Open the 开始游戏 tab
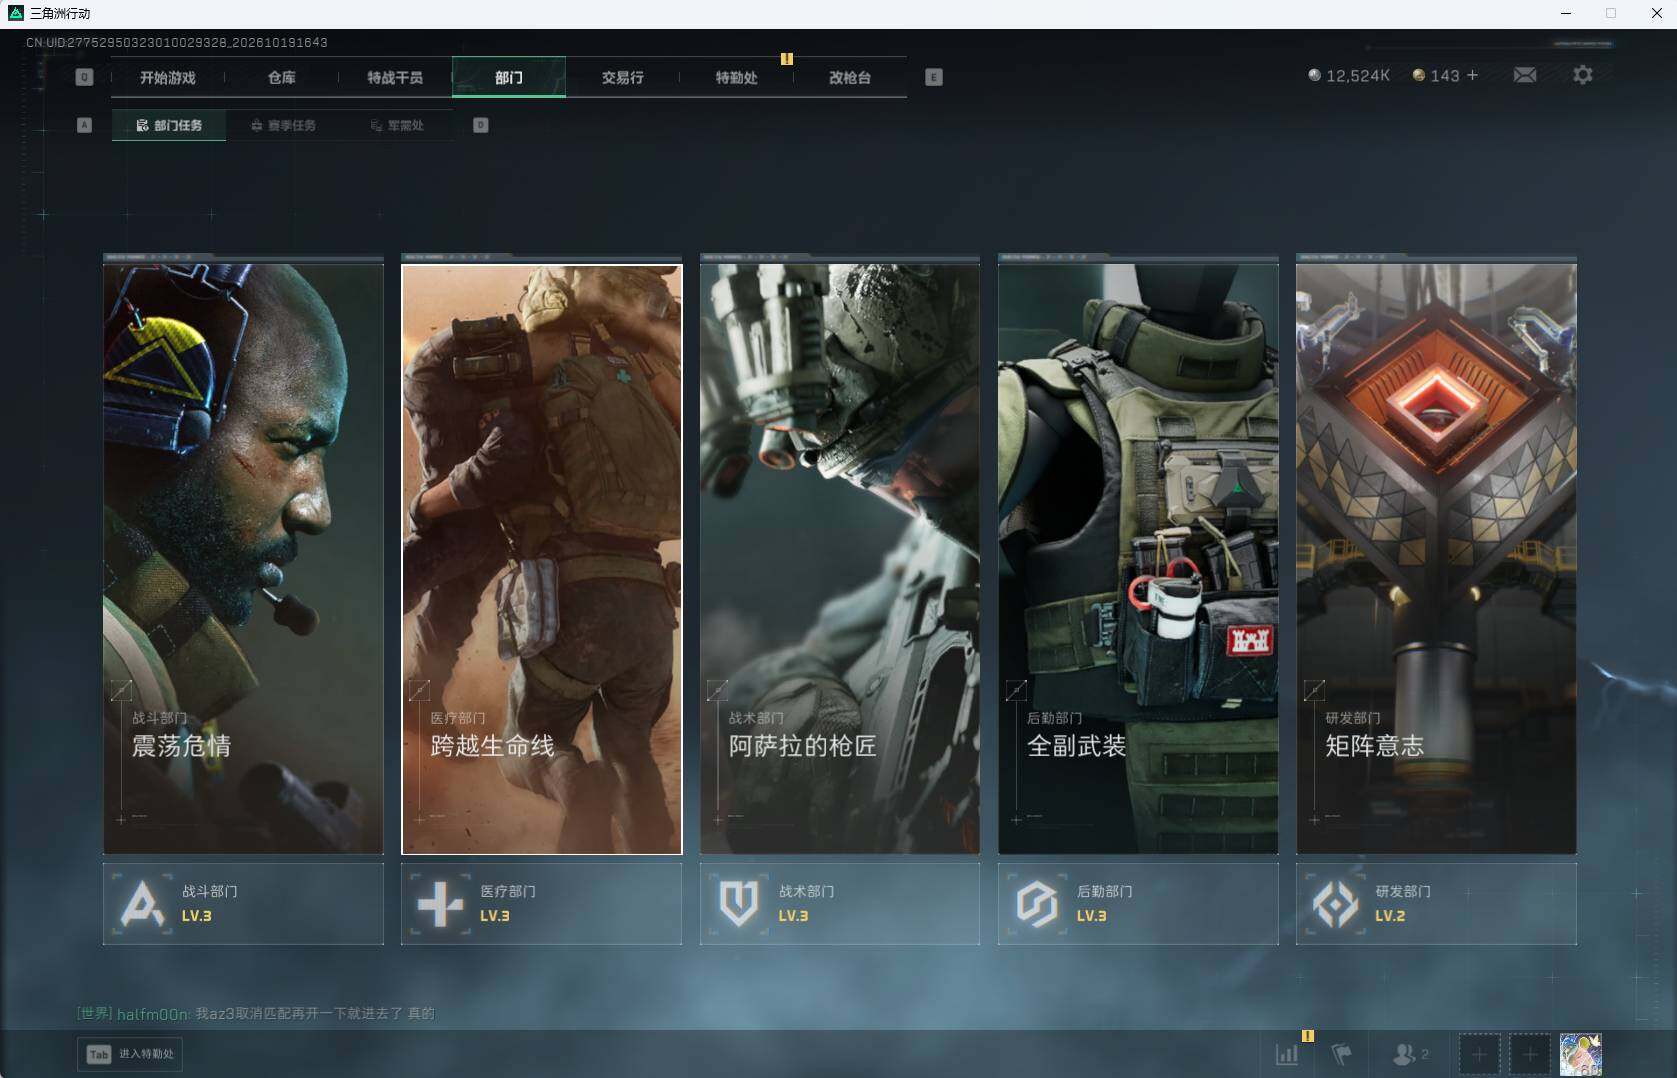 [168, 77]
